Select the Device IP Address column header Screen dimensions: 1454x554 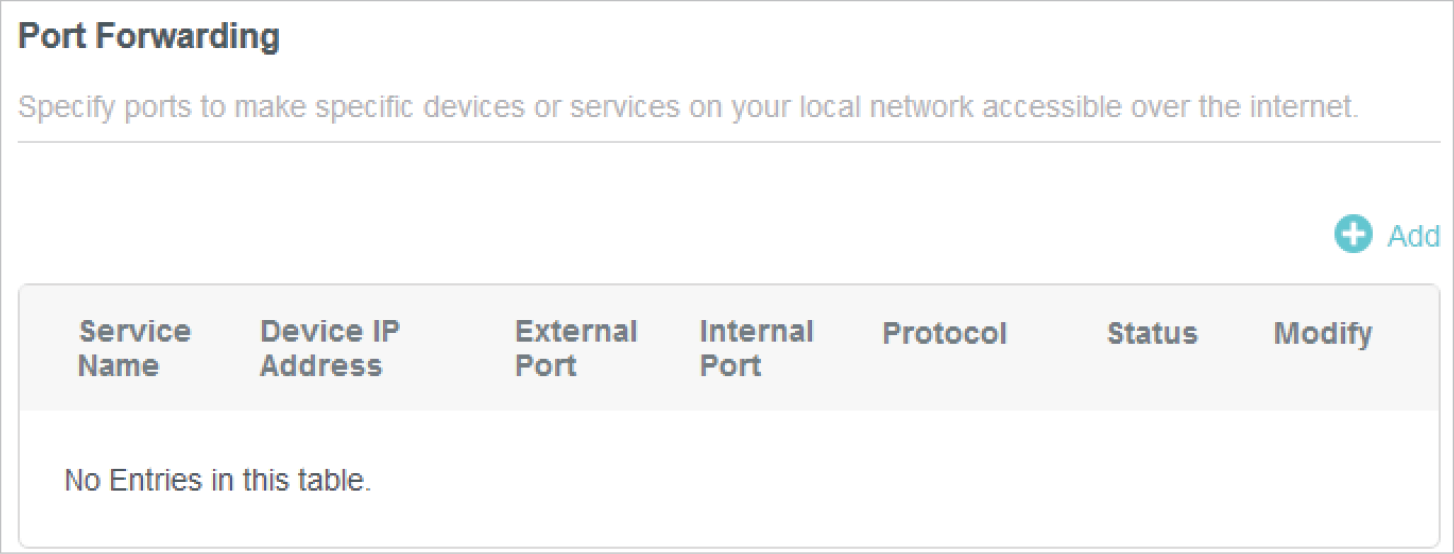click(329, 348)
